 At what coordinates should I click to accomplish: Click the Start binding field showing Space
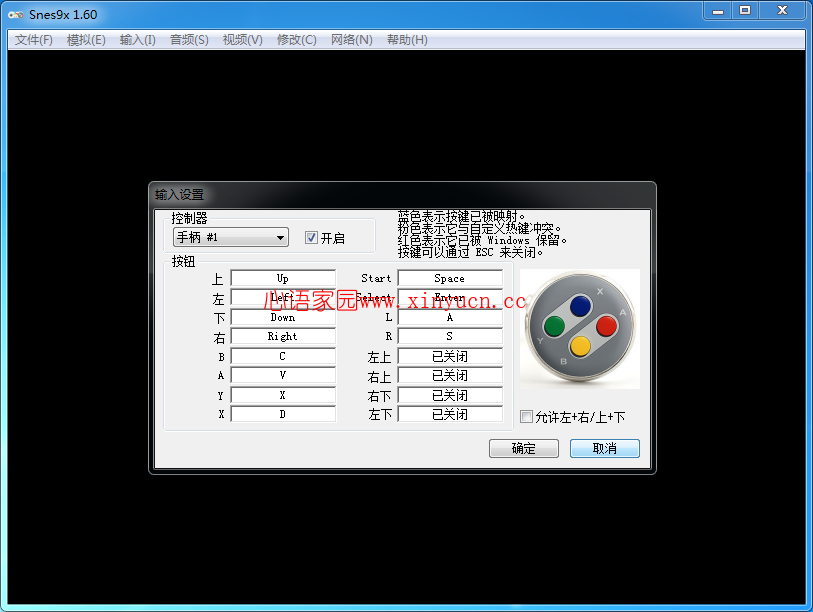(x=449, y=278)
